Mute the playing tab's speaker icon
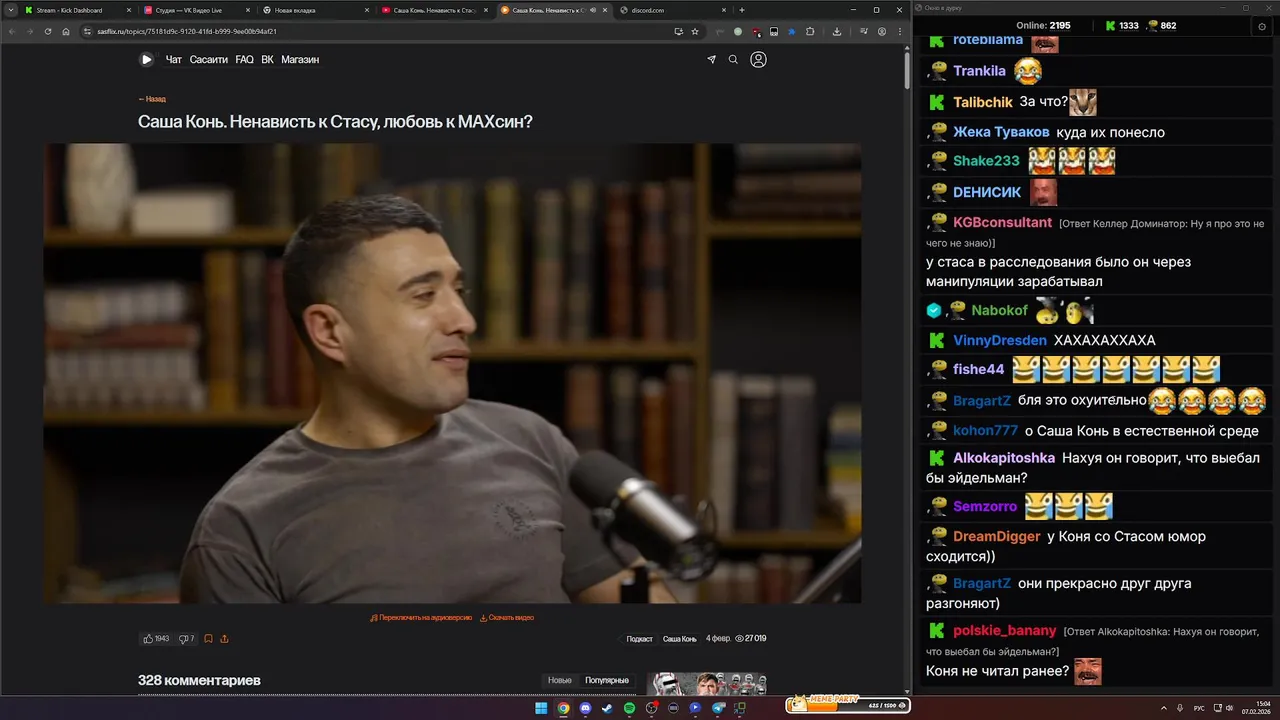Image resolution: width=1280 pixels, height=720 pixels. pyautogui.click(x=593, y=10)
